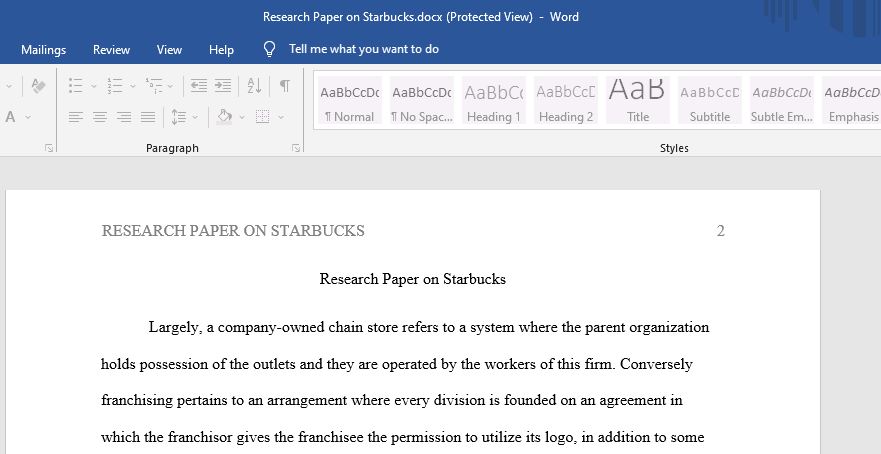Click the Line and Paragraph Spacing icon
Image resolution: width=881 pixels, height=454 pixels.
pos(179,117)
